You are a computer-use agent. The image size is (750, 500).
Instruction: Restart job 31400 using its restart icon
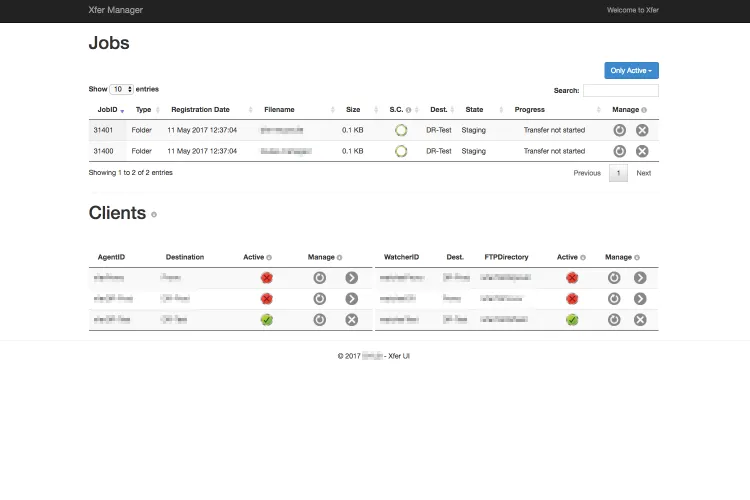[619, 151]
